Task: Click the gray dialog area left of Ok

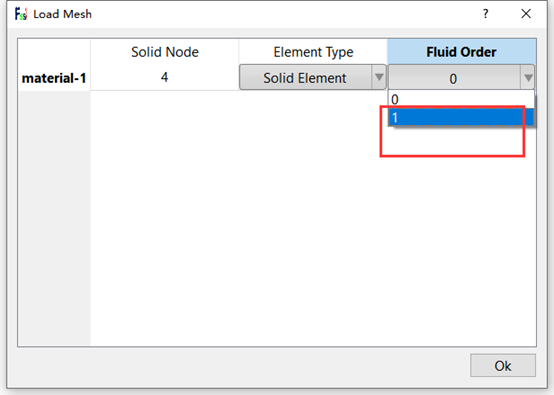Action: (x=239, y=365)
